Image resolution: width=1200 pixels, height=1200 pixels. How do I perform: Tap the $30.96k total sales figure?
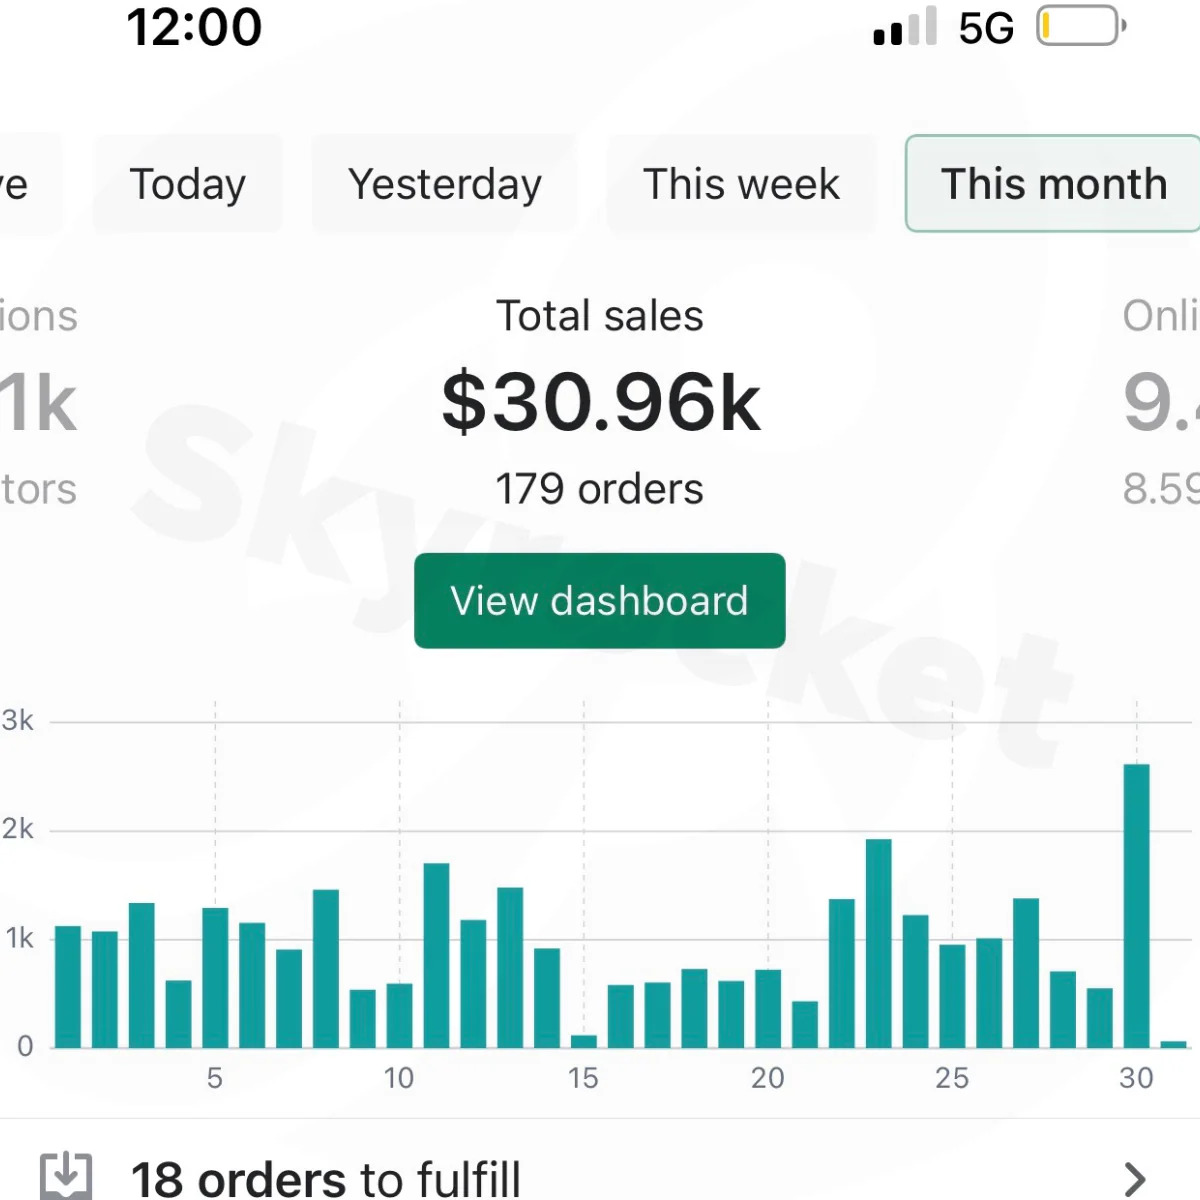[x=601, y=403]
